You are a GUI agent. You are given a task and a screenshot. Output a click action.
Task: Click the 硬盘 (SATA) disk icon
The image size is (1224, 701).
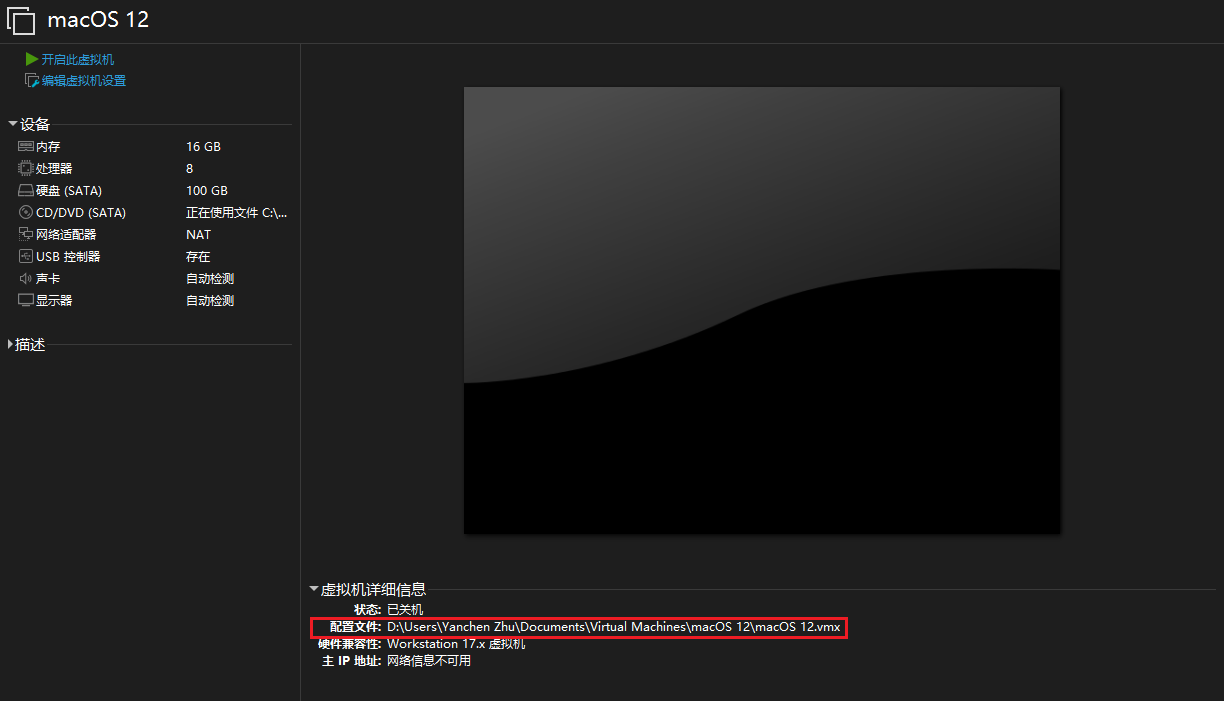coord(26,191)
